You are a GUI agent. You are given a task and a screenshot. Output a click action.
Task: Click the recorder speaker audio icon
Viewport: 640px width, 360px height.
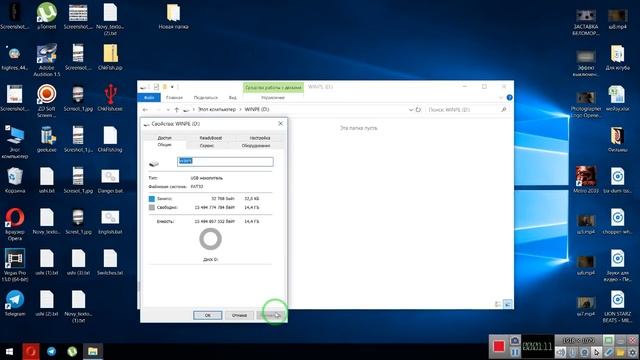coord(561,352)
